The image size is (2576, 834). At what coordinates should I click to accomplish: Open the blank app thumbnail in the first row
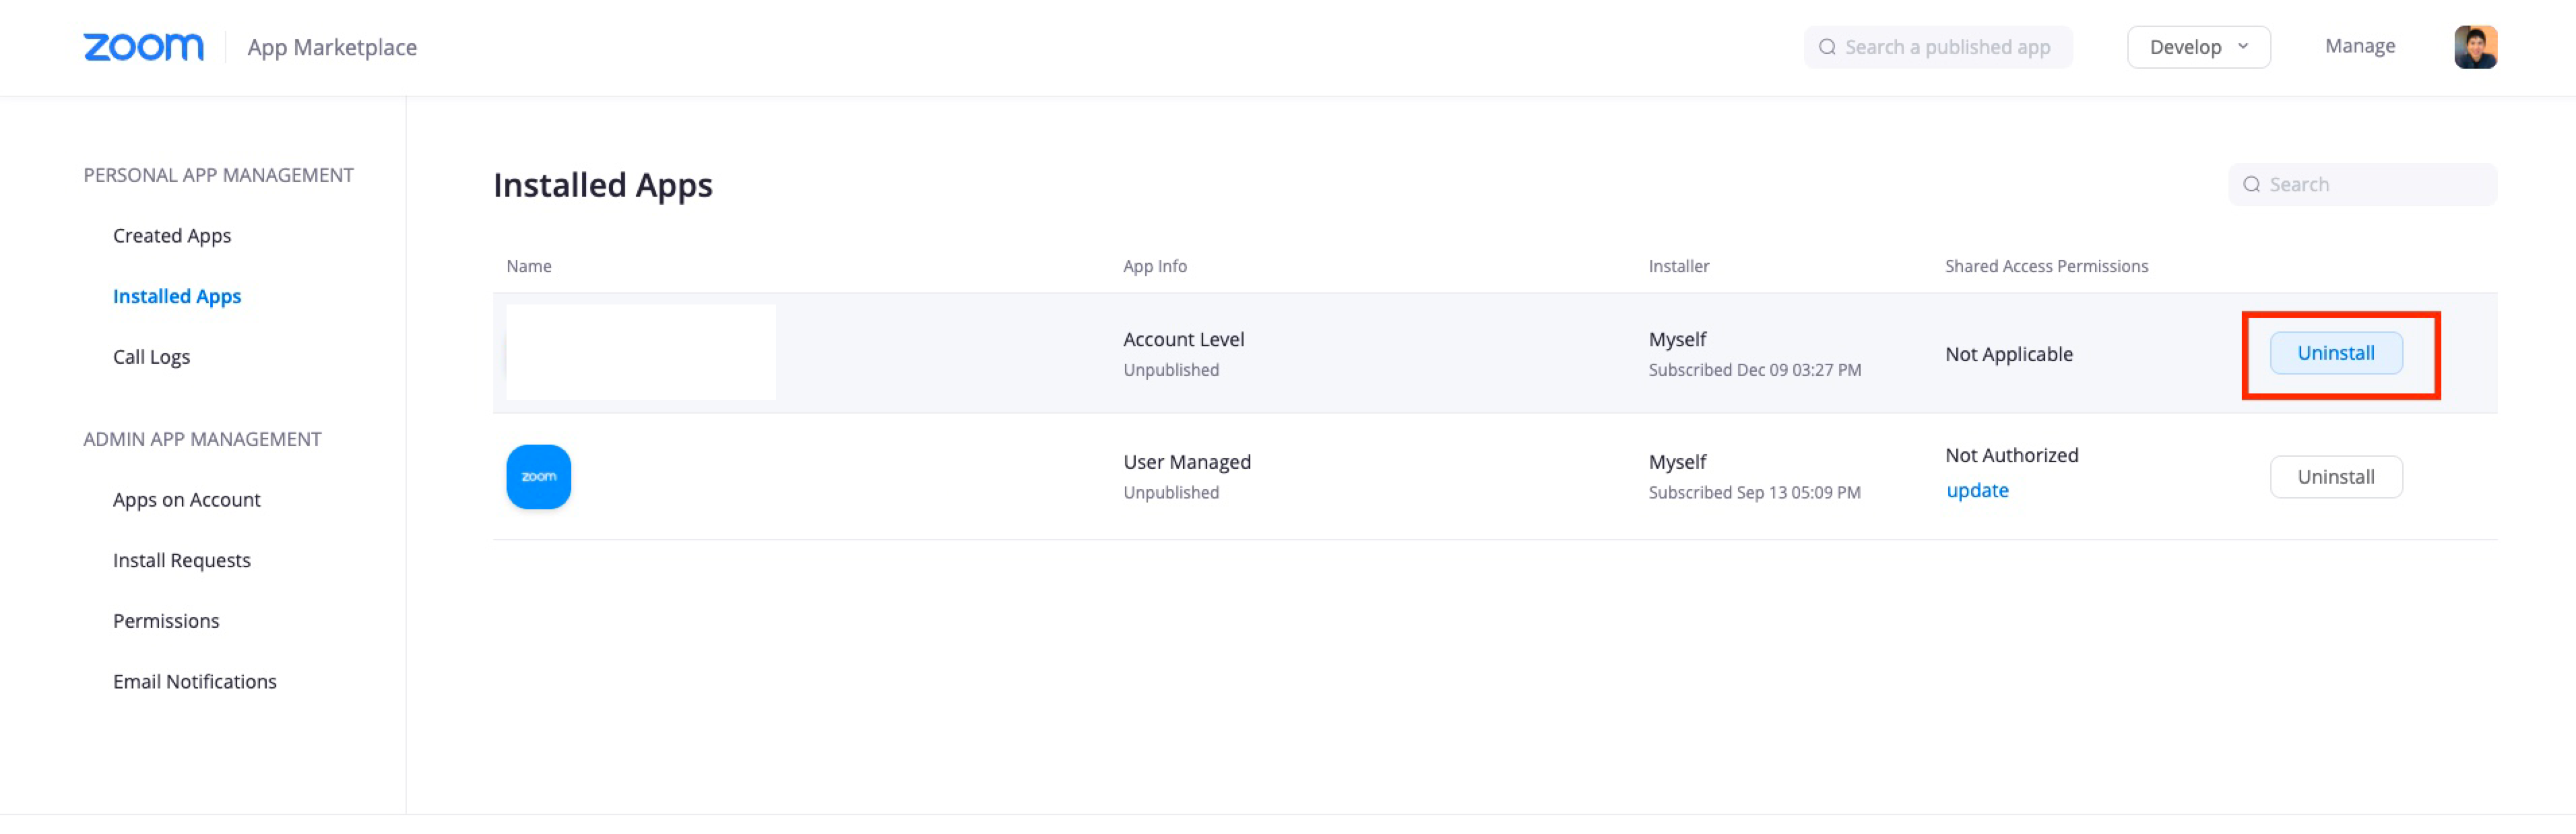click(x=640, y=352)
